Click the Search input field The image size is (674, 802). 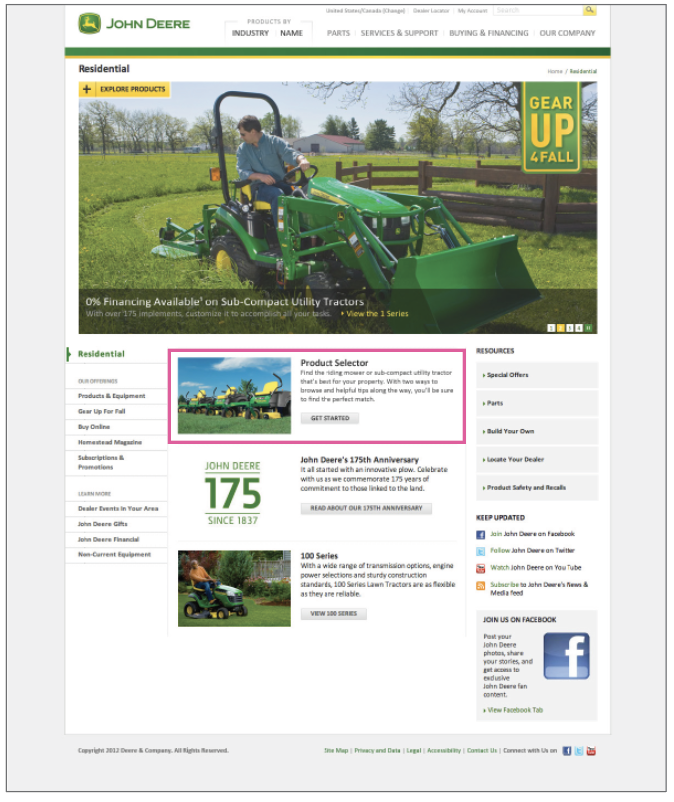pyautogui.click(x=538, y=10)
